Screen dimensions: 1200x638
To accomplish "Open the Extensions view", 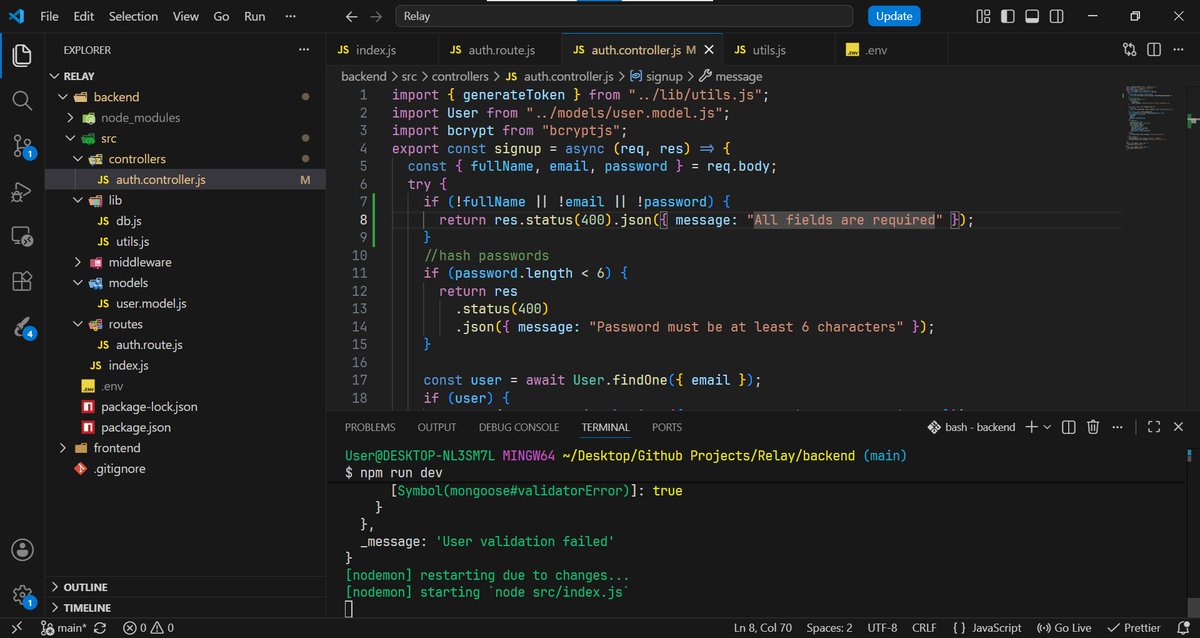I will [22, 282].
